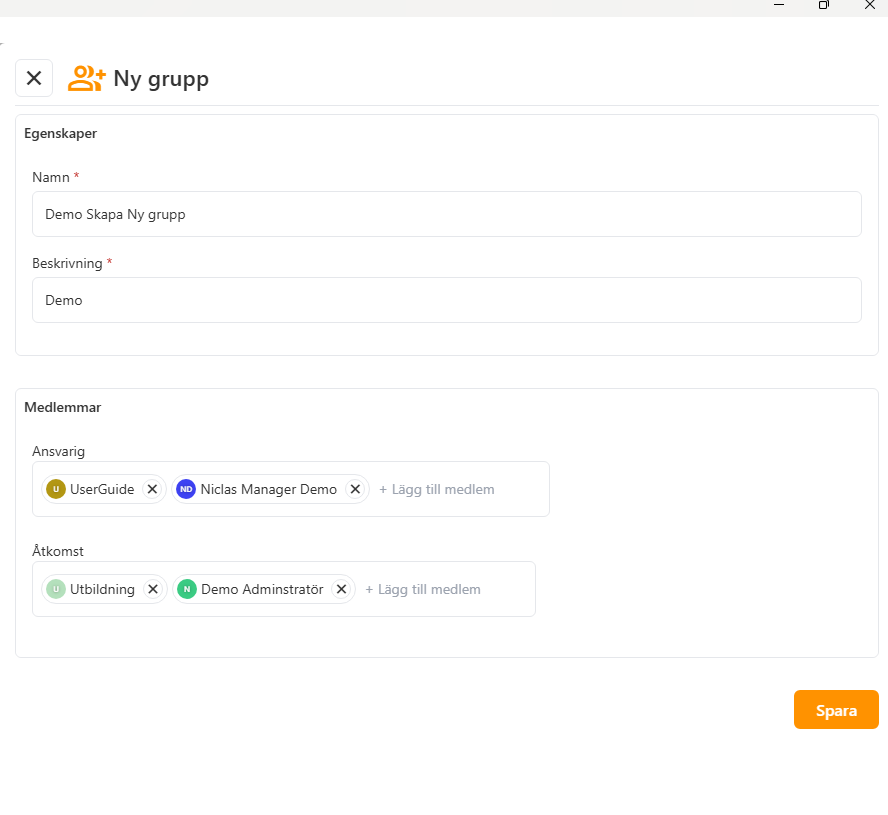Click the Ansvarig label
888x815 pixels.
click(x=58, y=452)
